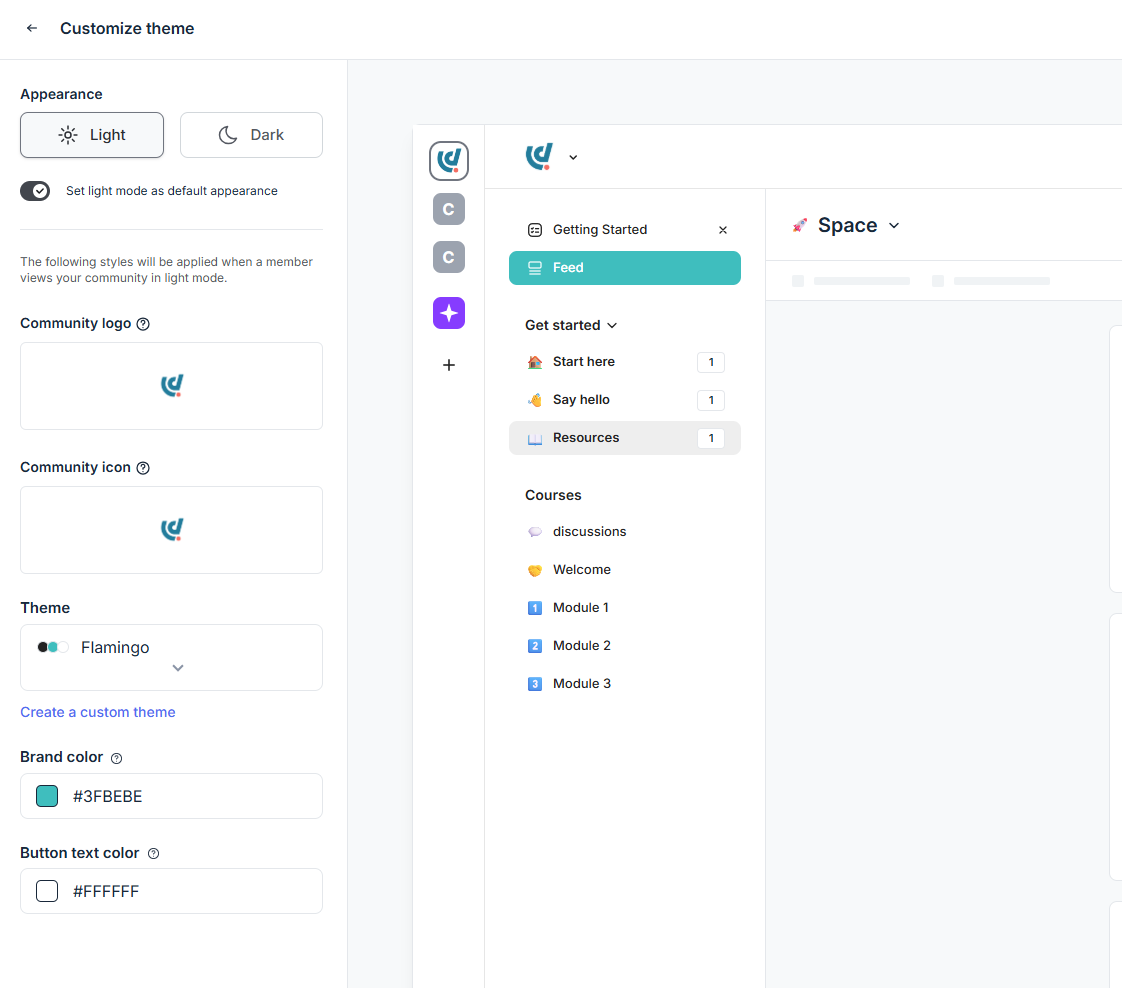This screenshot has height=988, width=1122.
Task: Select Light appearance mode
Action: (92, 134)
